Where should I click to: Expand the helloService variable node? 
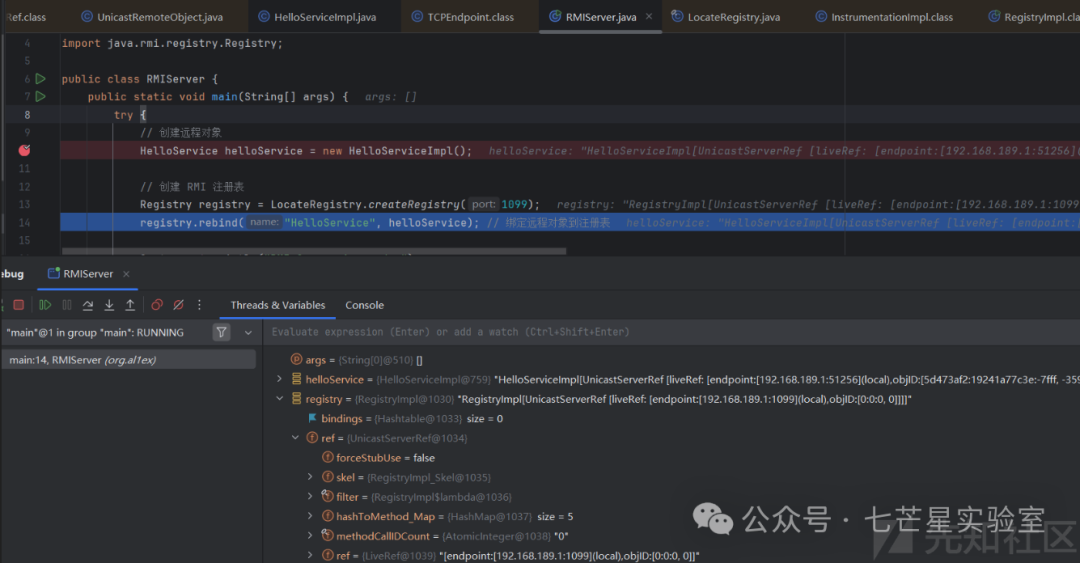(x=279, y=379)
